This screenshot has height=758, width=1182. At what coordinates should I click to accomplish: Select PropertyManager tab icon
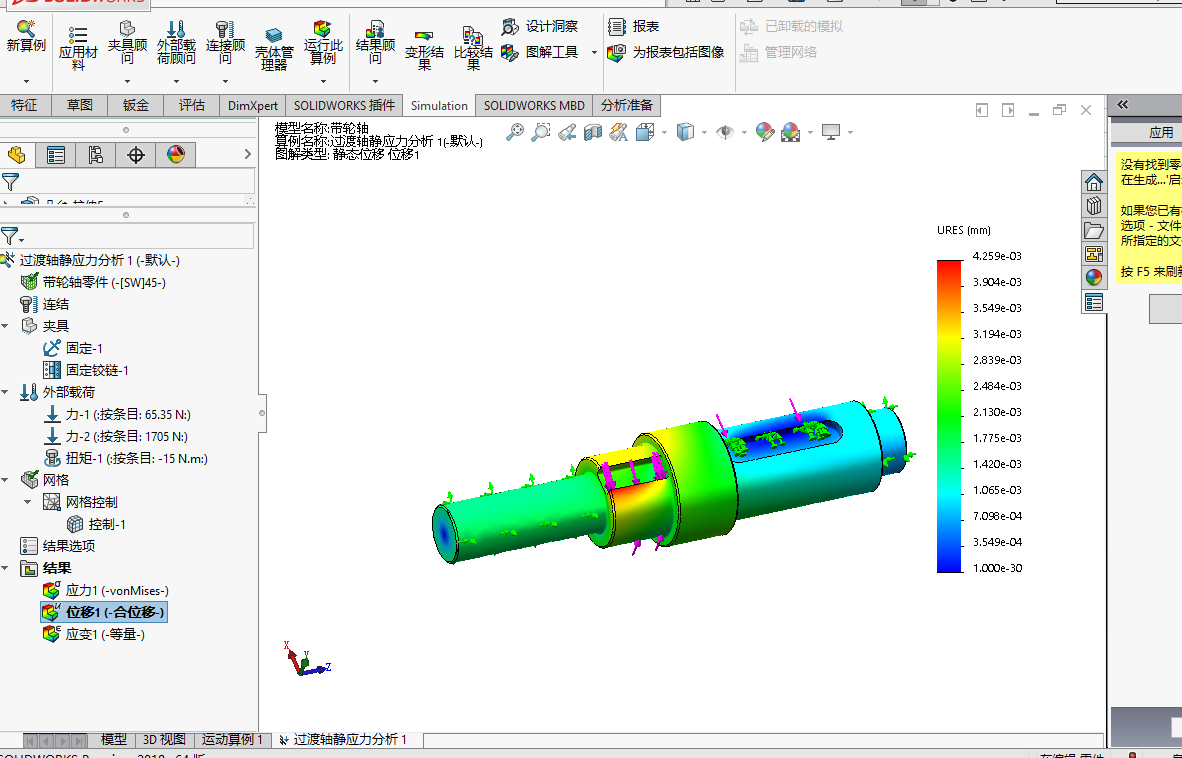point(56,155)
